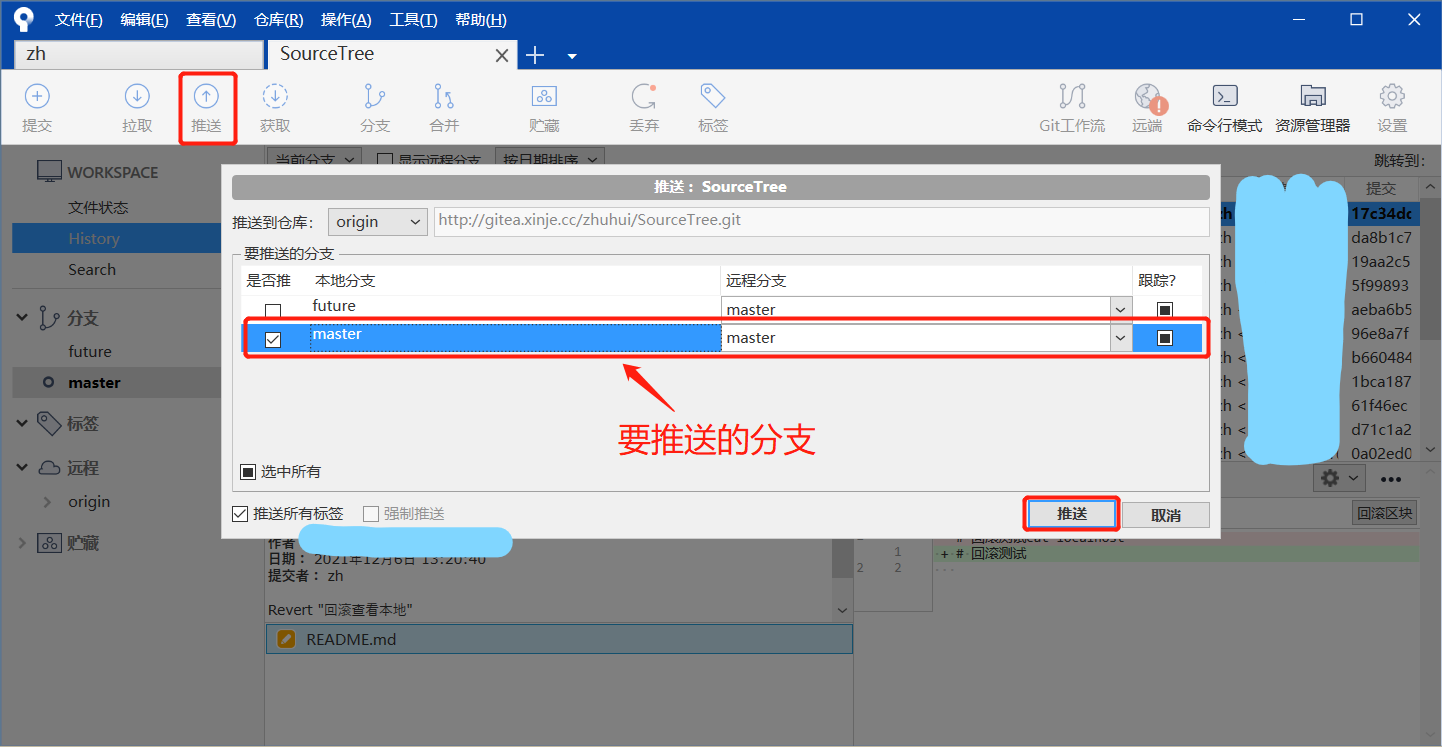This screenshot has height=747, width=1442.
Task: Click the 拉取 (Pull) toolbar icon
Action: coord(137,97)
